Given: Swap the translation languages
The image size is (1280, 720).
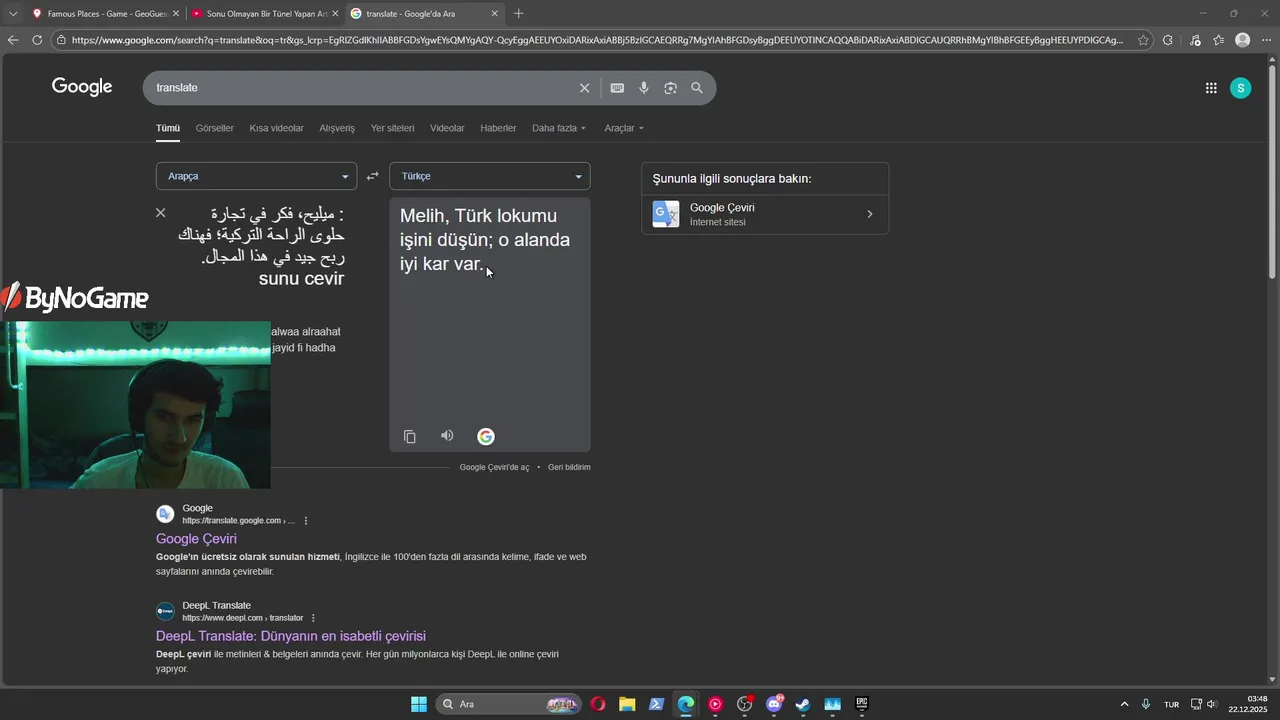Looking at the screenshot, I should [373, 176].
